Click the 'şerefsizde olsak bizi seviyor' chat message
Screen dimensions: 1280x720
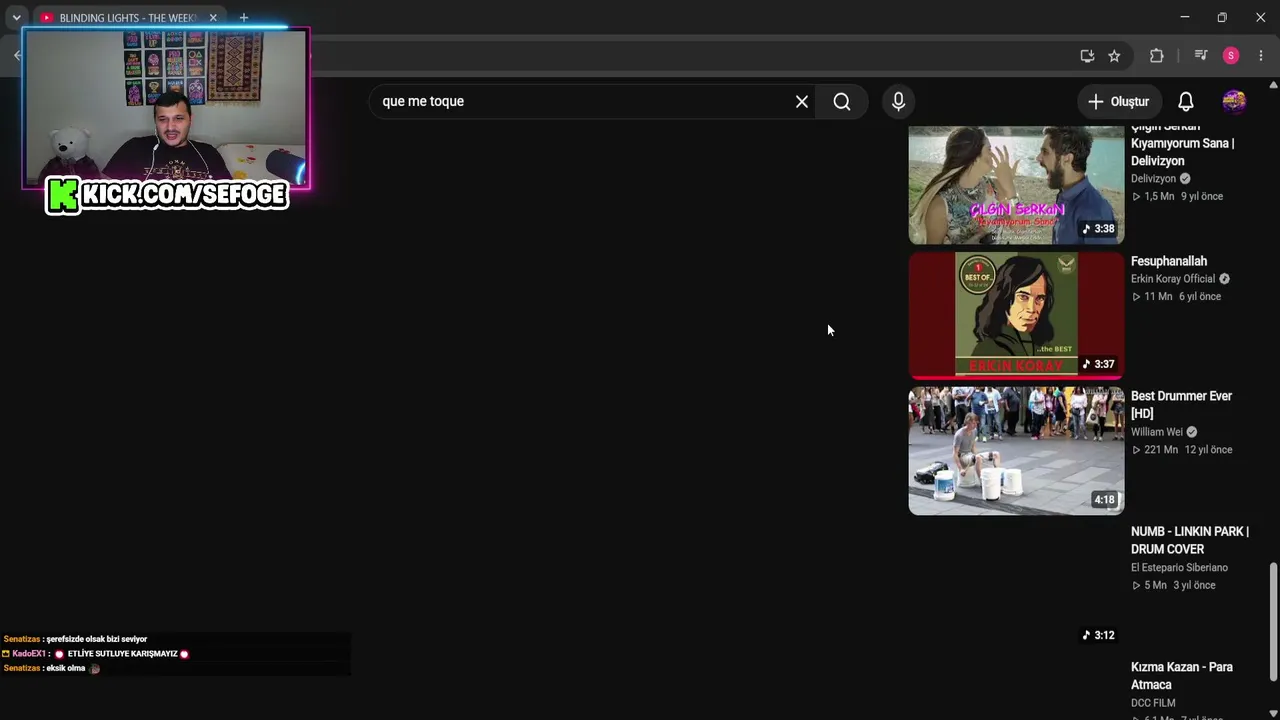click(96, 639)
